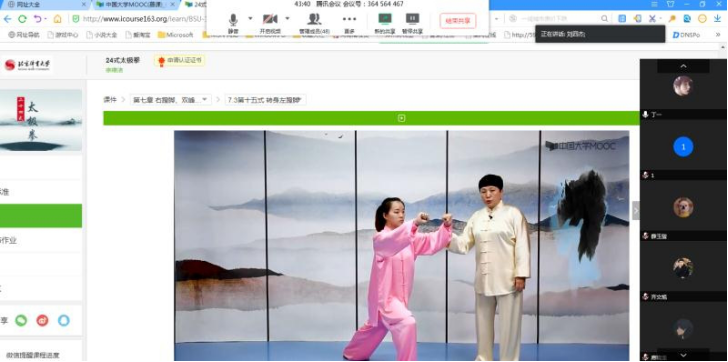Open the manage members panel
This screenshot has width=728, height=362.
[314, 23]
